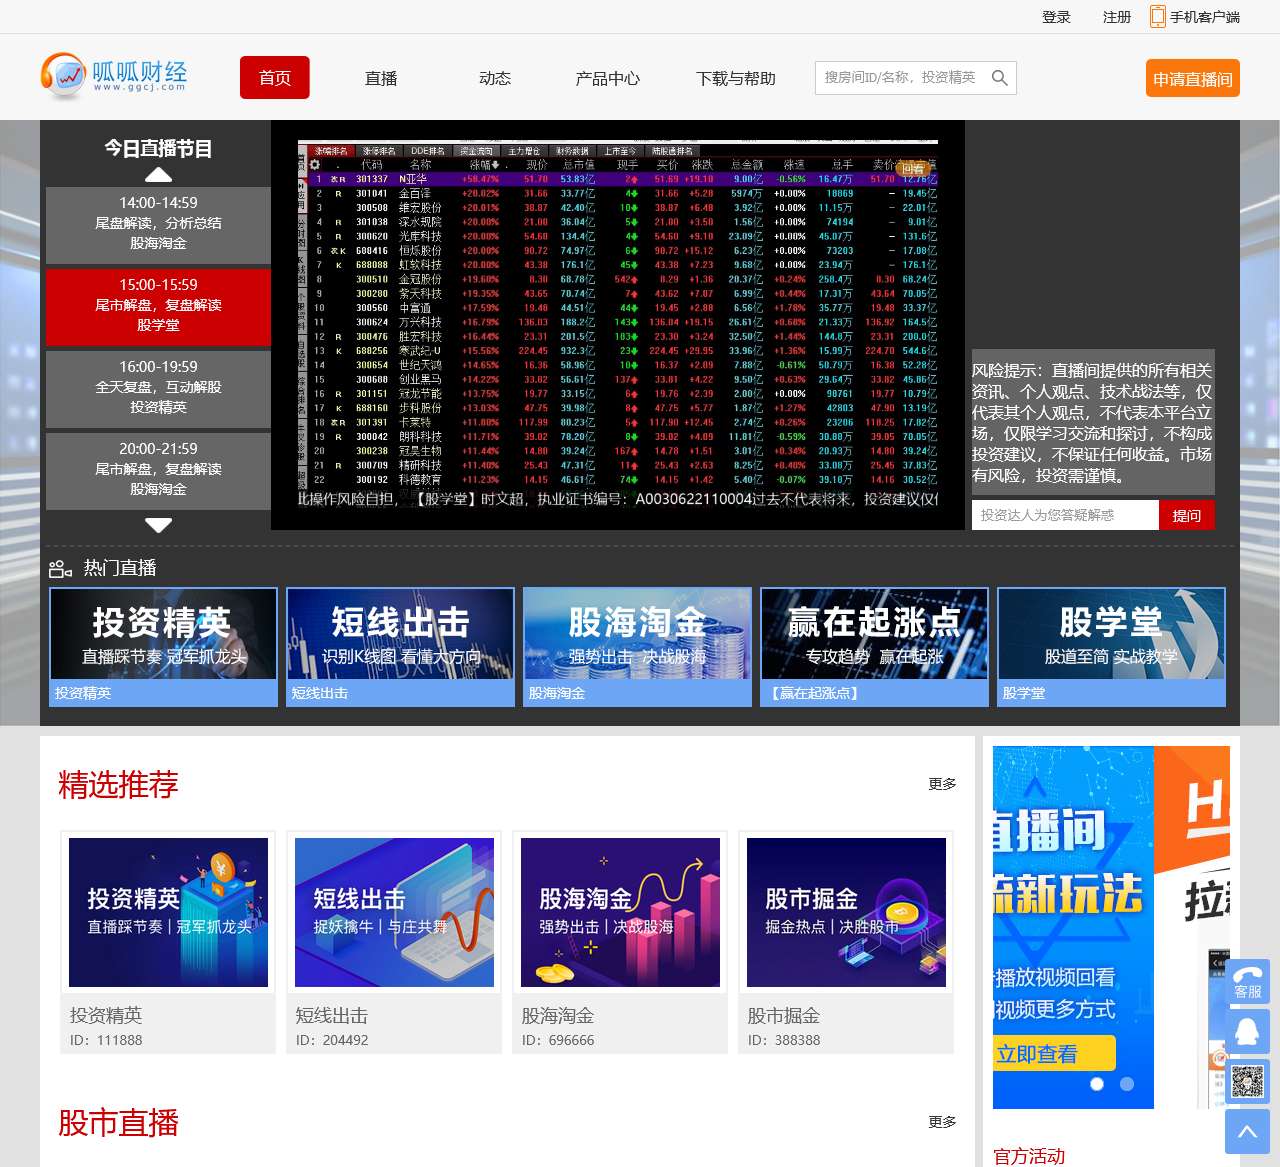Open the QQ contact icon
1280x1167 pixels.
point(1247,1032)
